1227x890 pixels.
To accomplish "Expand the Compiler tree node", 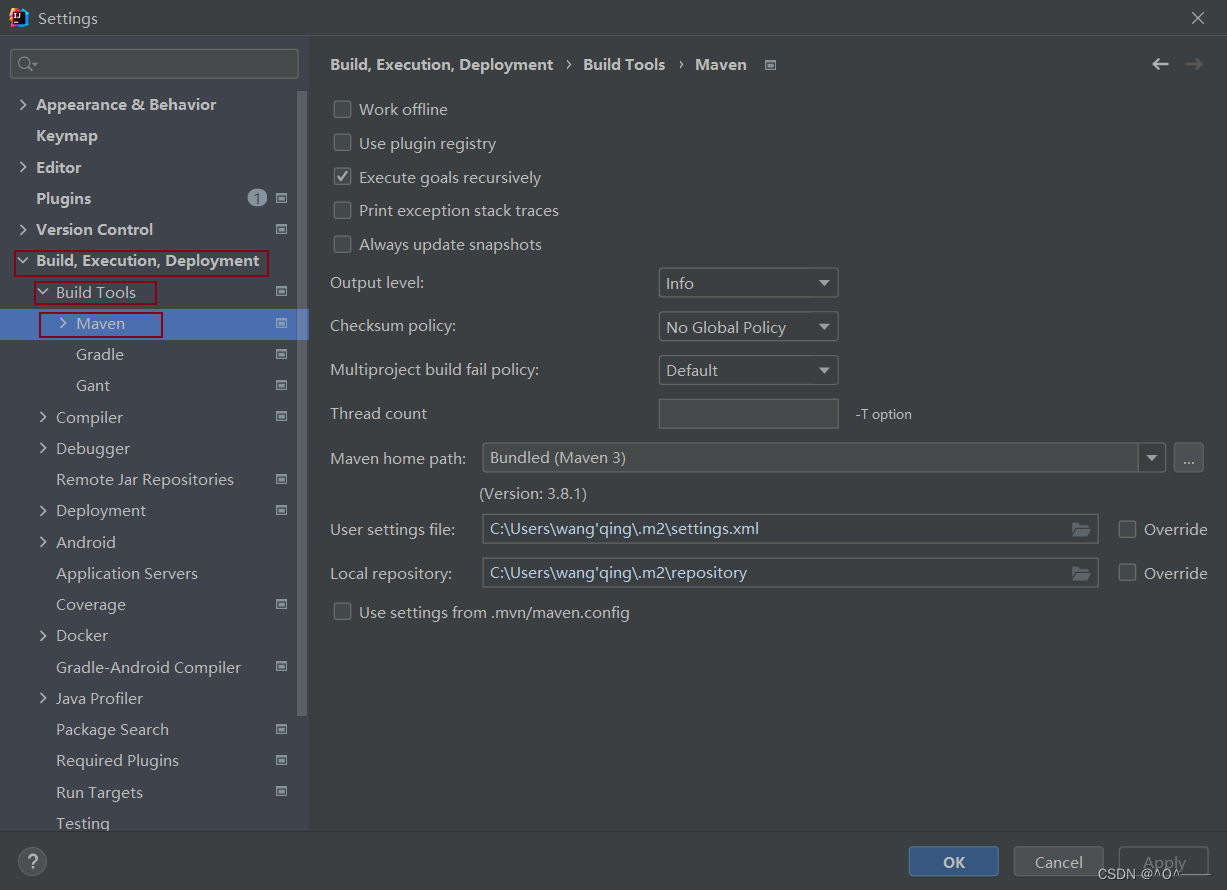I will (43, 417).
